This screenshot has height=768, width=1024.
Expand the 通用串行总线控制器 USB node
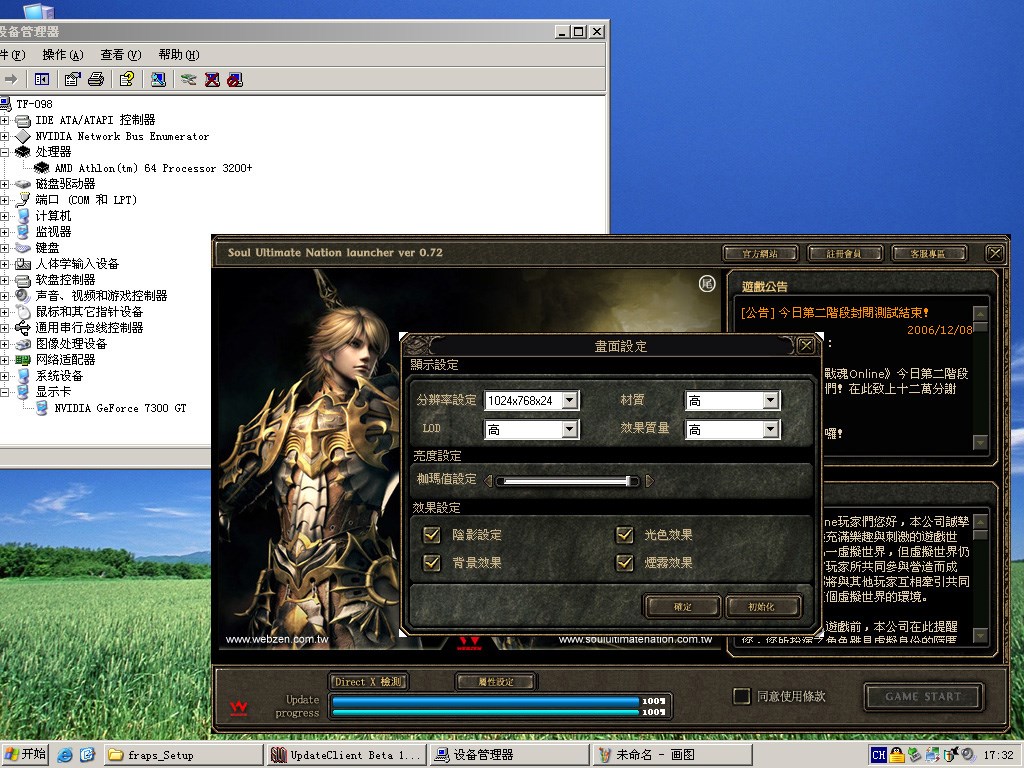[x=5, y=328]
